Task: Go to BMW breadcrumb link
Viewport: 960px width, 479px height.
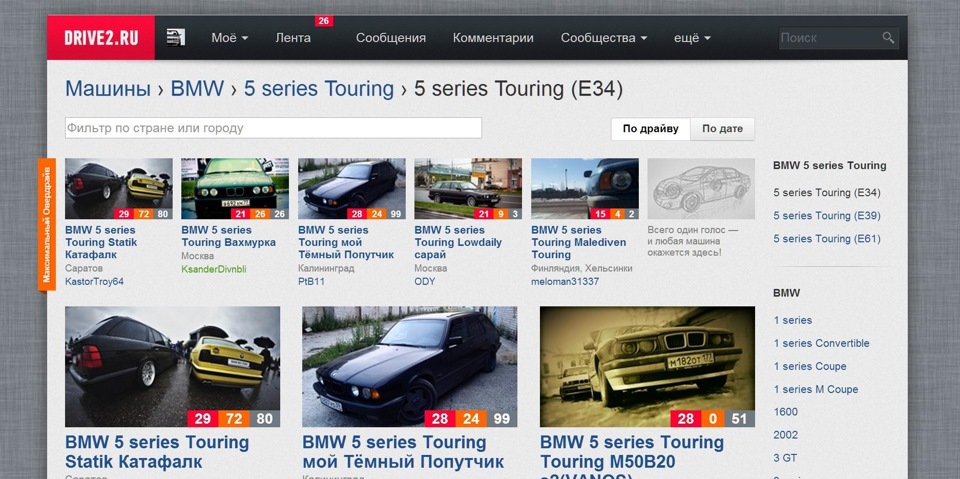Action: pyautogui.click(x=197, y=89)
